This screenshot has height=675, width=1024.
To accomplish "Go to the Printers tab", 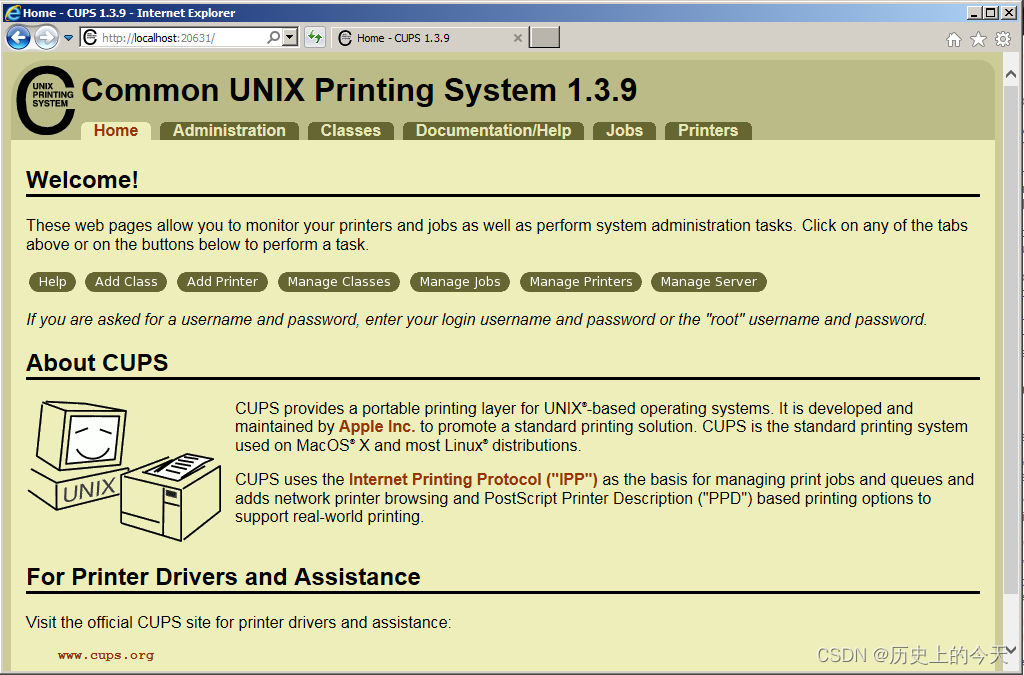I will tap(707, 131).
